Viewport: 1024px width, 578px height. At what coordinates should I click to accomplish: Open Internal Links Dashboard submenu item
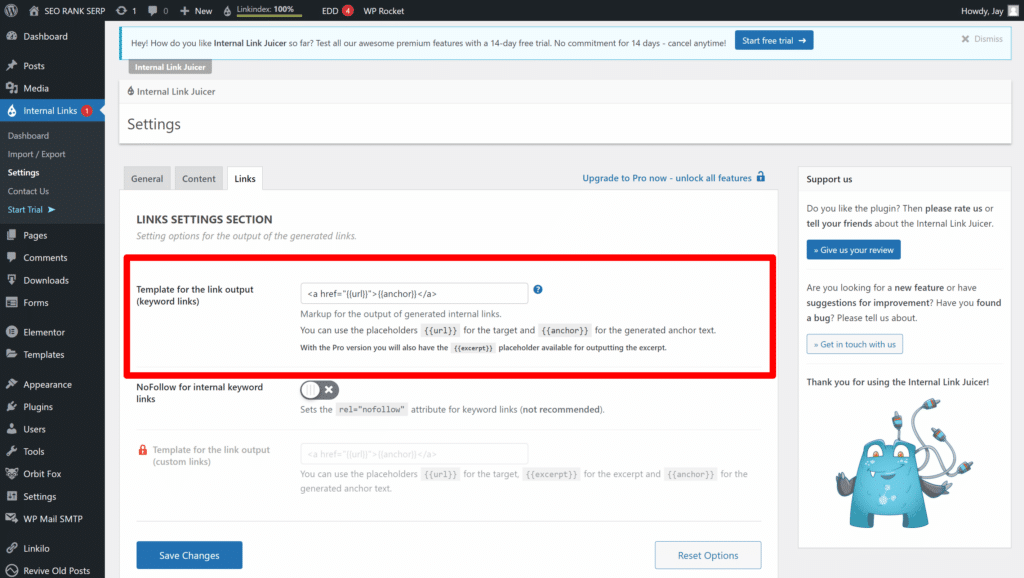point(28,136)
